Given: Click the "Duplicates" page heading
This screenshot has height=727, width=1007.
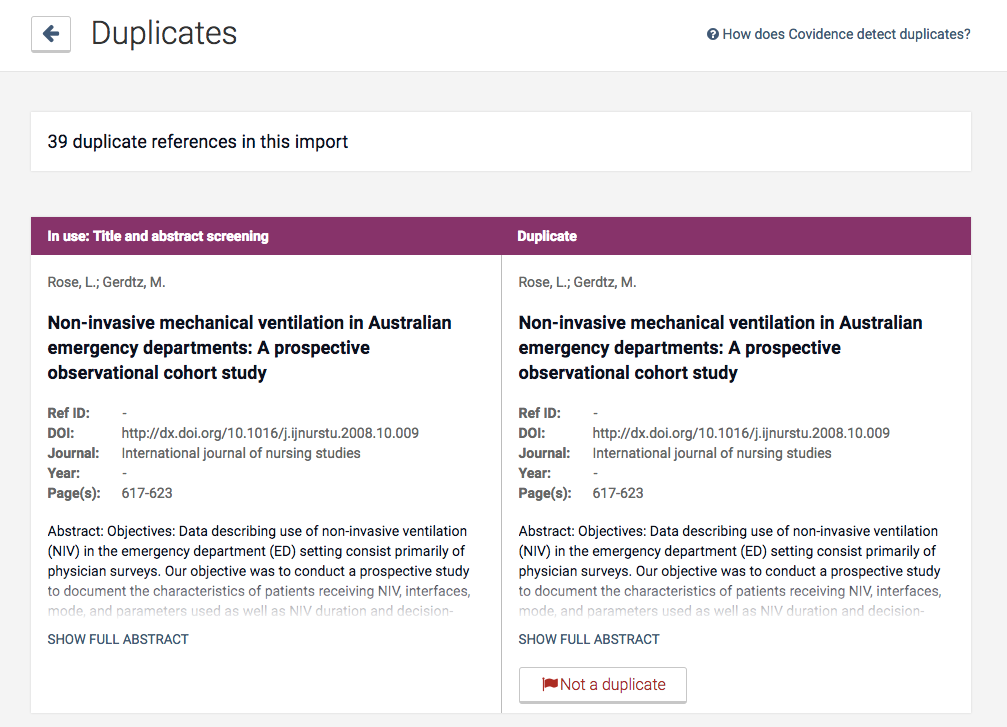Looking at the screenshot, I should (x=164, y=34).
